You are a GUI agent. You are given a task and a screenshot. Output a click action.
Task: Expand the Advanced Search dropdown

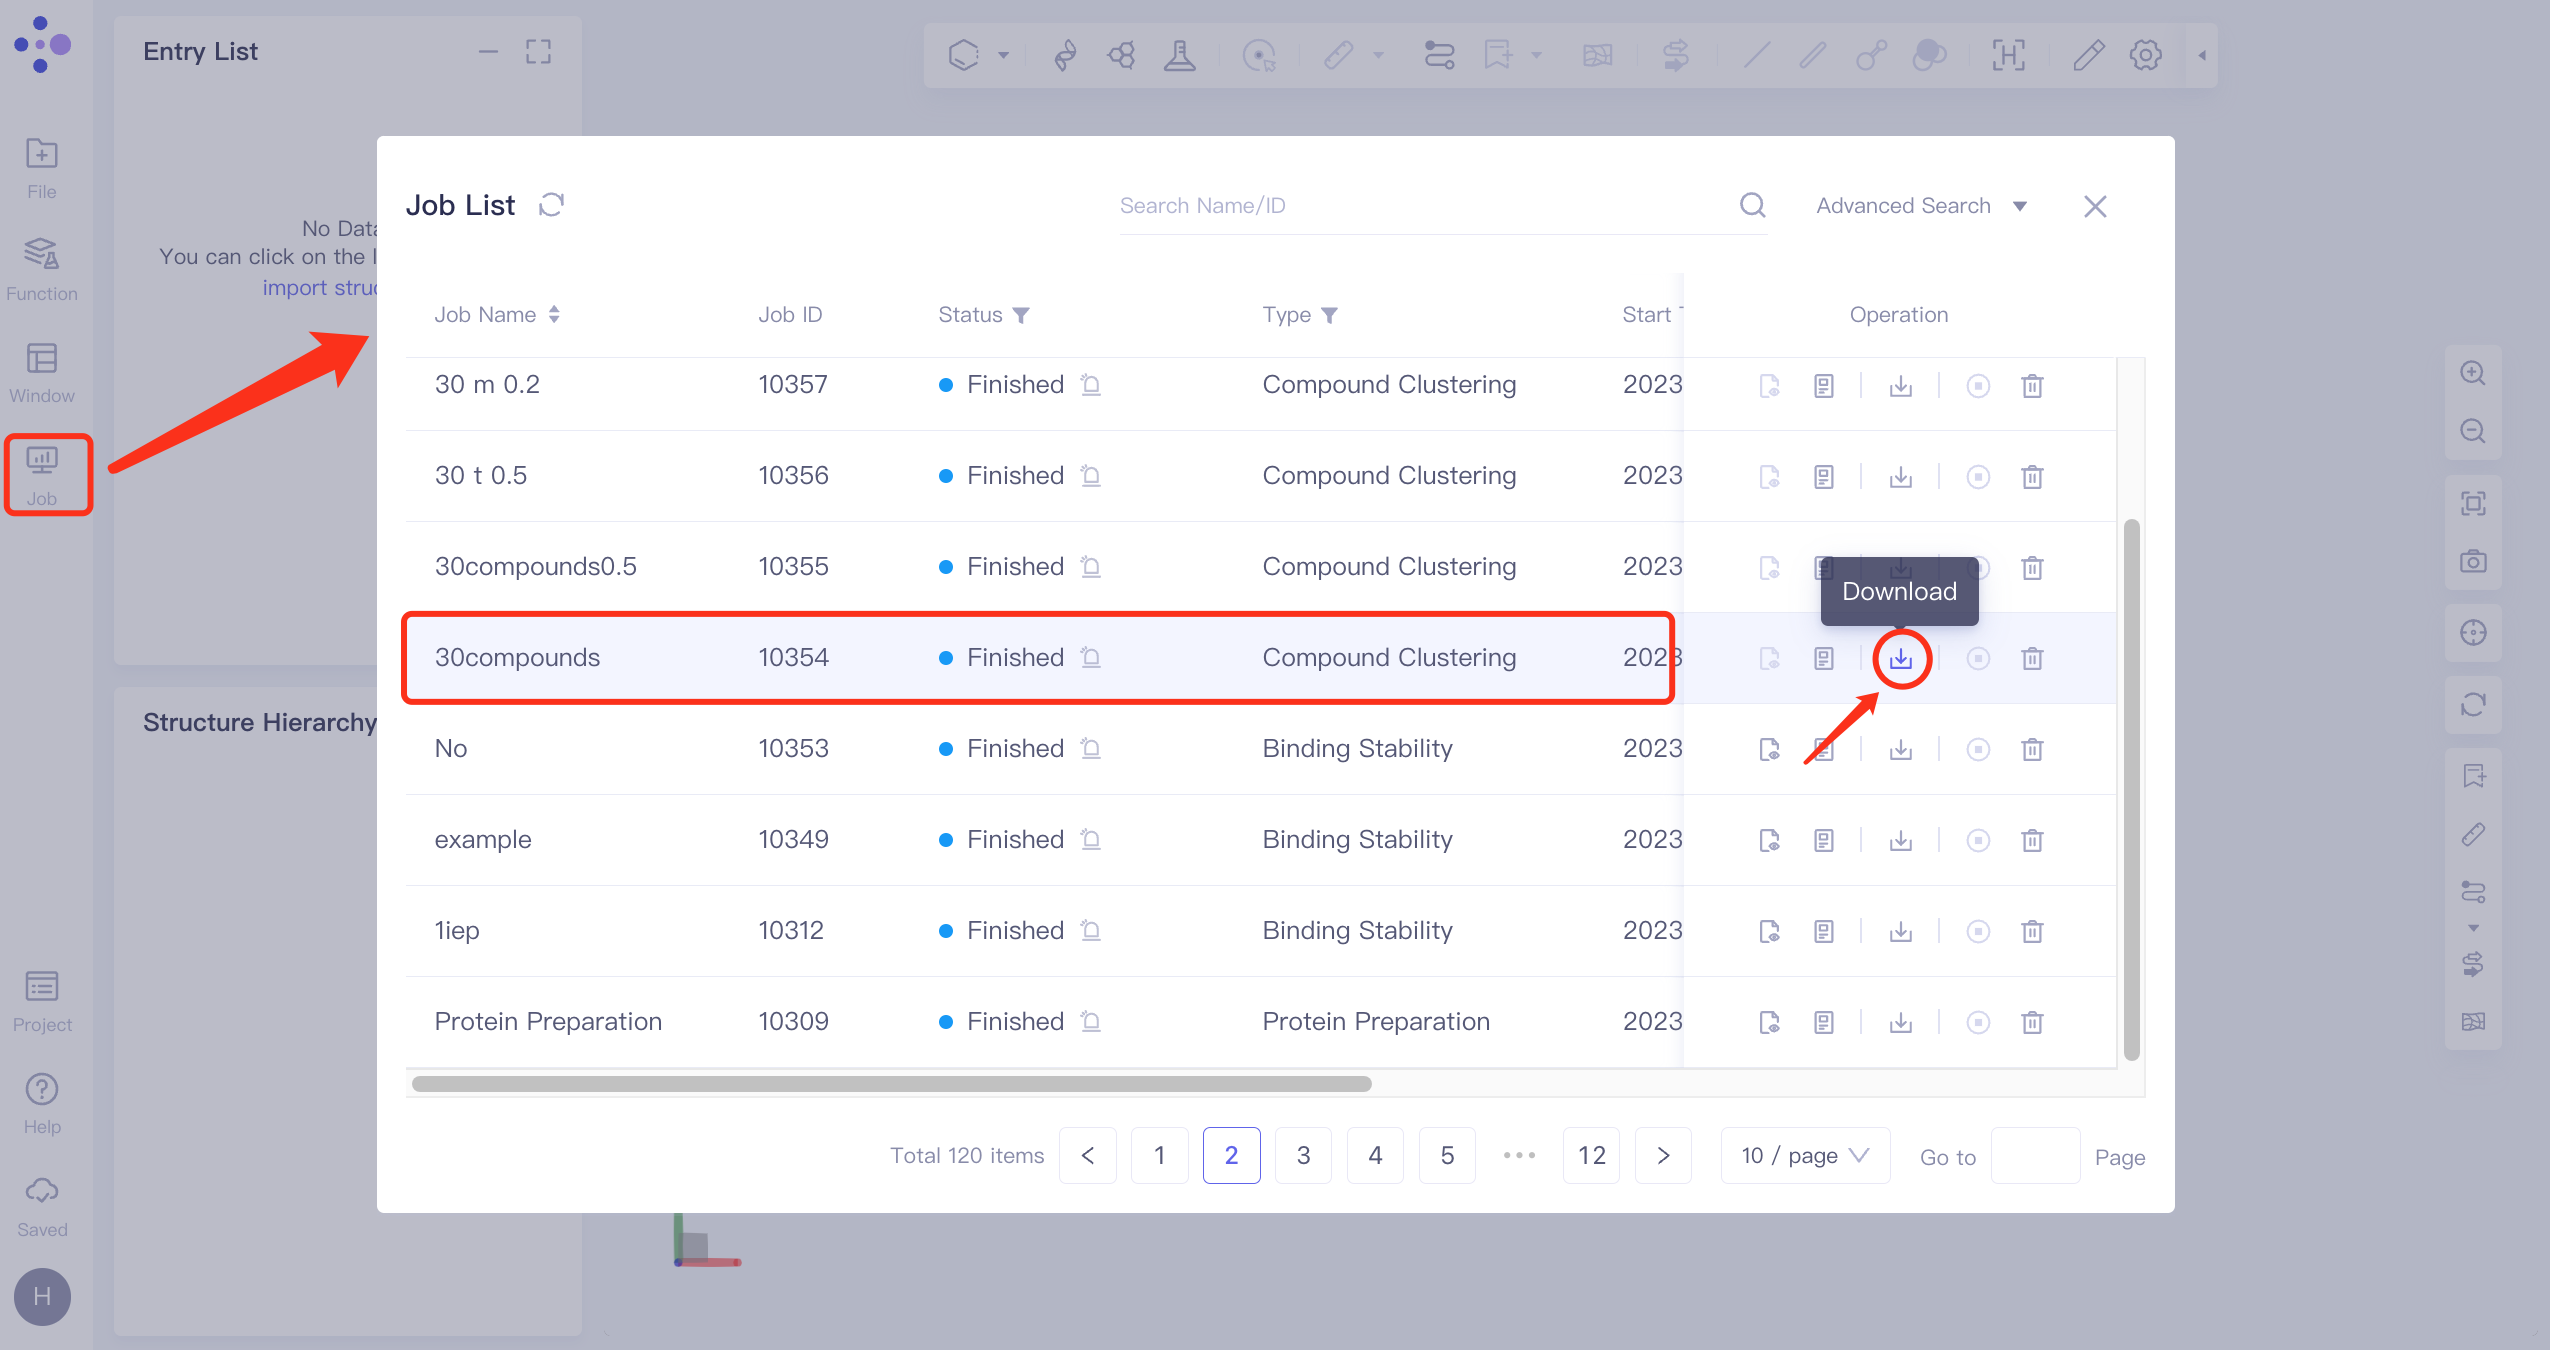[x=1920, y=205]
